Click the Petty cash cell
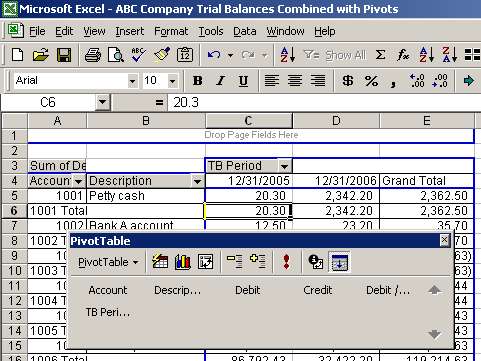Image resolution: width=481 pixels, height=361 pixels. [146, 196]
